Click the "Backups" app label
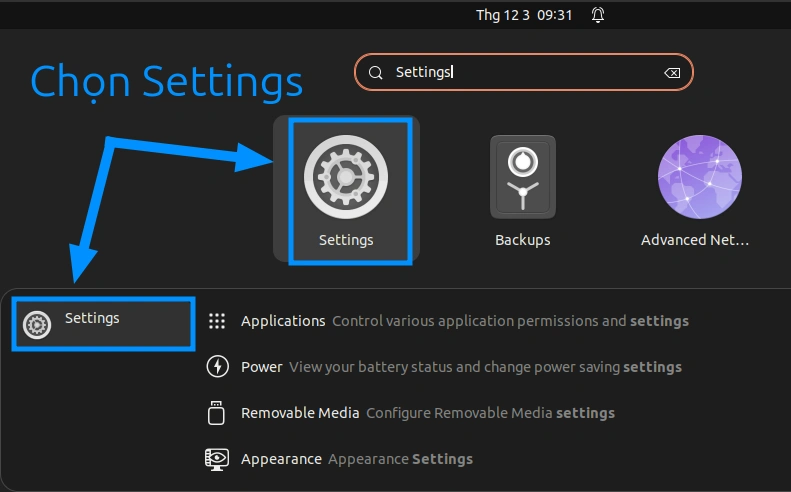The image size is (791, 492). click(x=522, y=240)
